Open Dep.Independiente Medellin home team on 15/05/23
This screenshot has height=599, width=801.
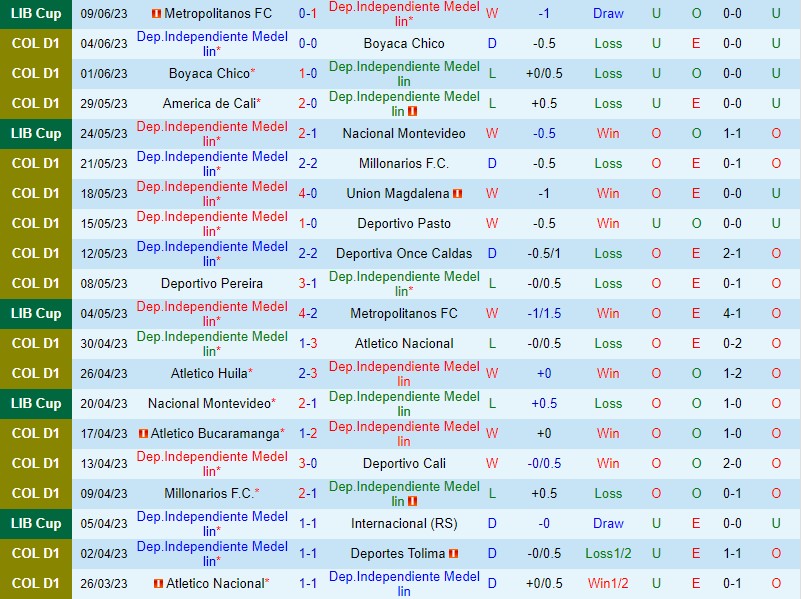pyautogui.click(x=212, y=224)
